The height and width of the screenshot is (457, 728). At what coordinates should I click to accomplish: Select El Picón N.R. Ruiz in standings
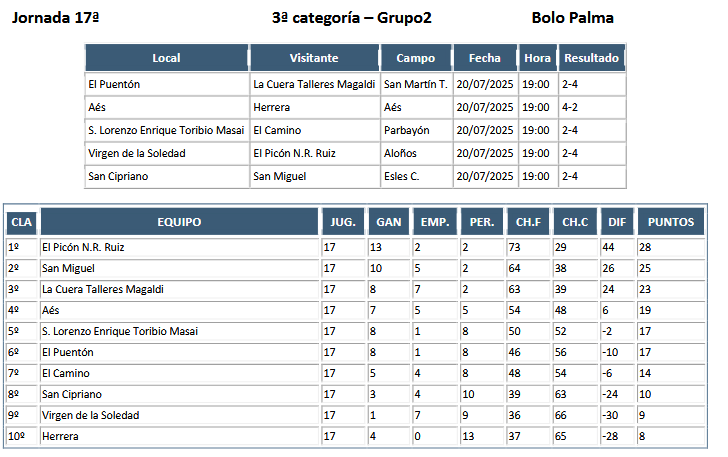point(83,248)
